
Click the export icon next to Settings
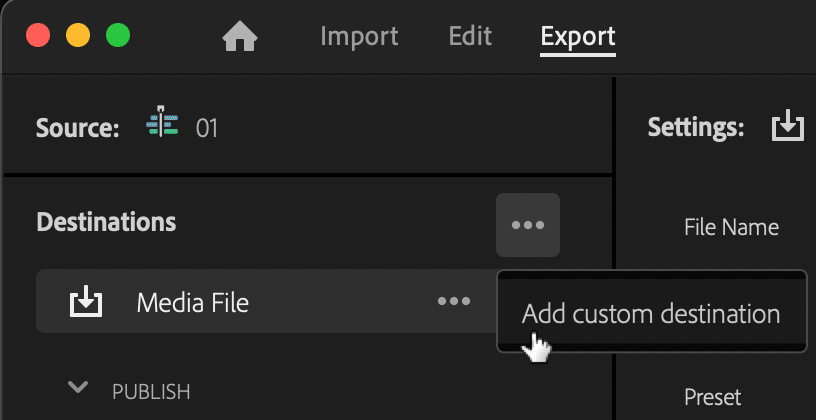[787, 125]
